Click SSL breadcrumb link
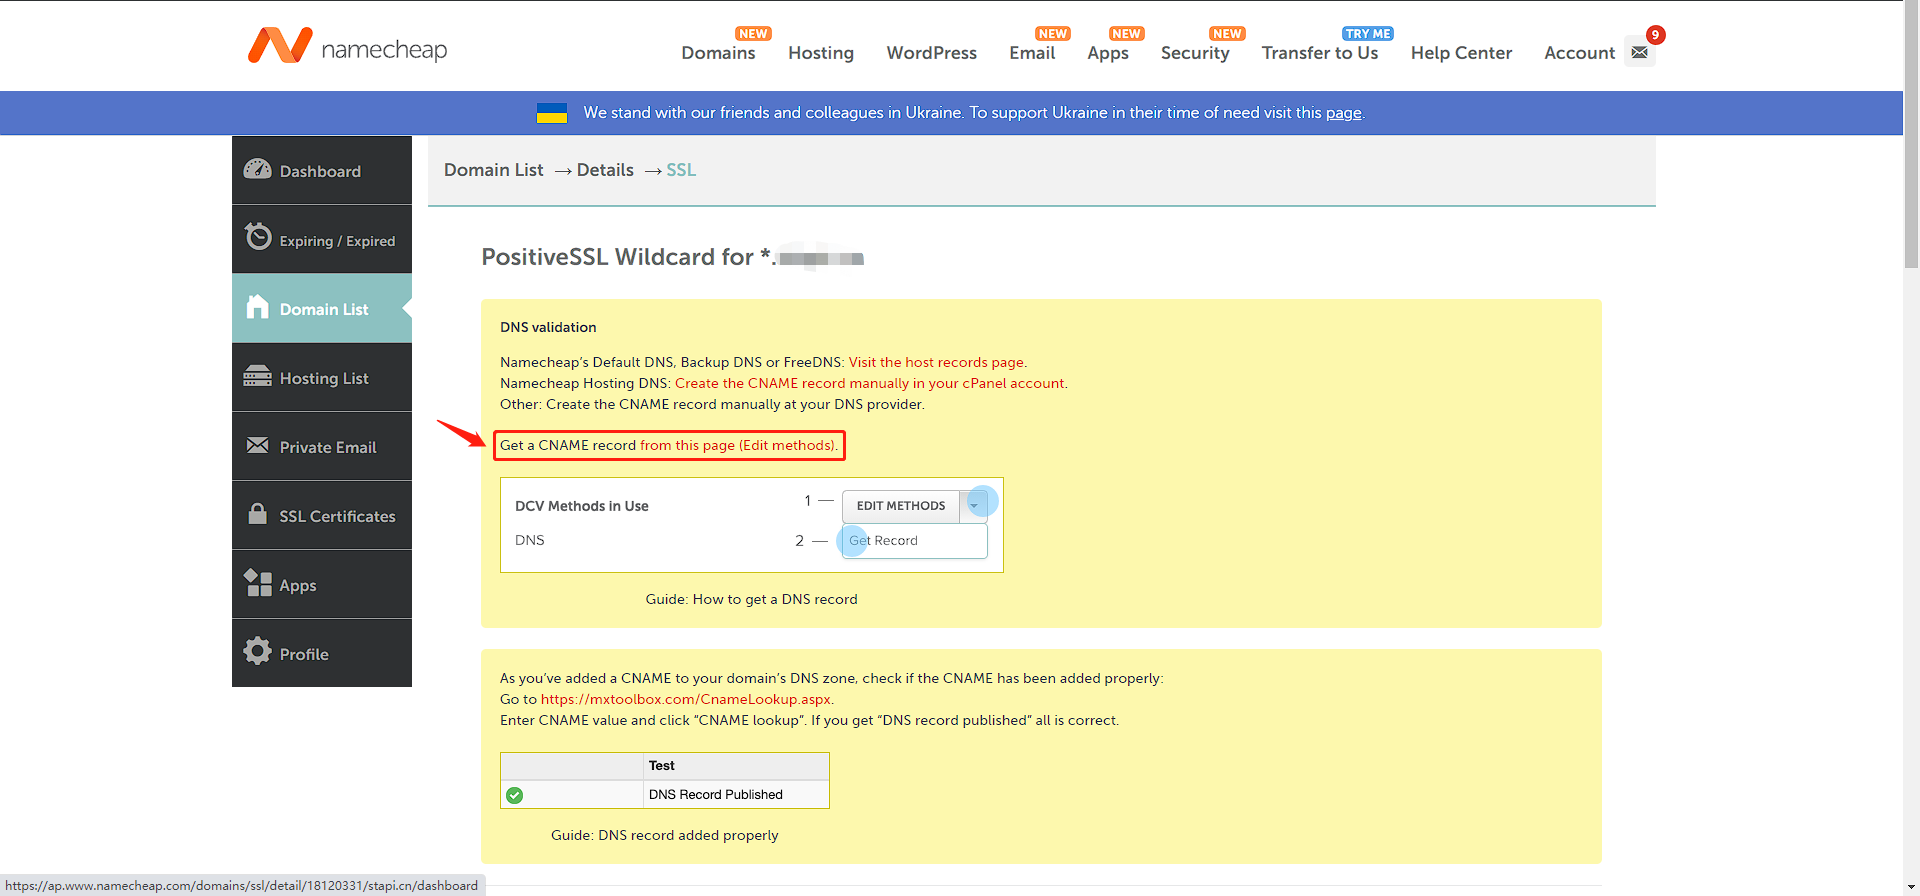The image size is (1920, 896). (681, 170)
